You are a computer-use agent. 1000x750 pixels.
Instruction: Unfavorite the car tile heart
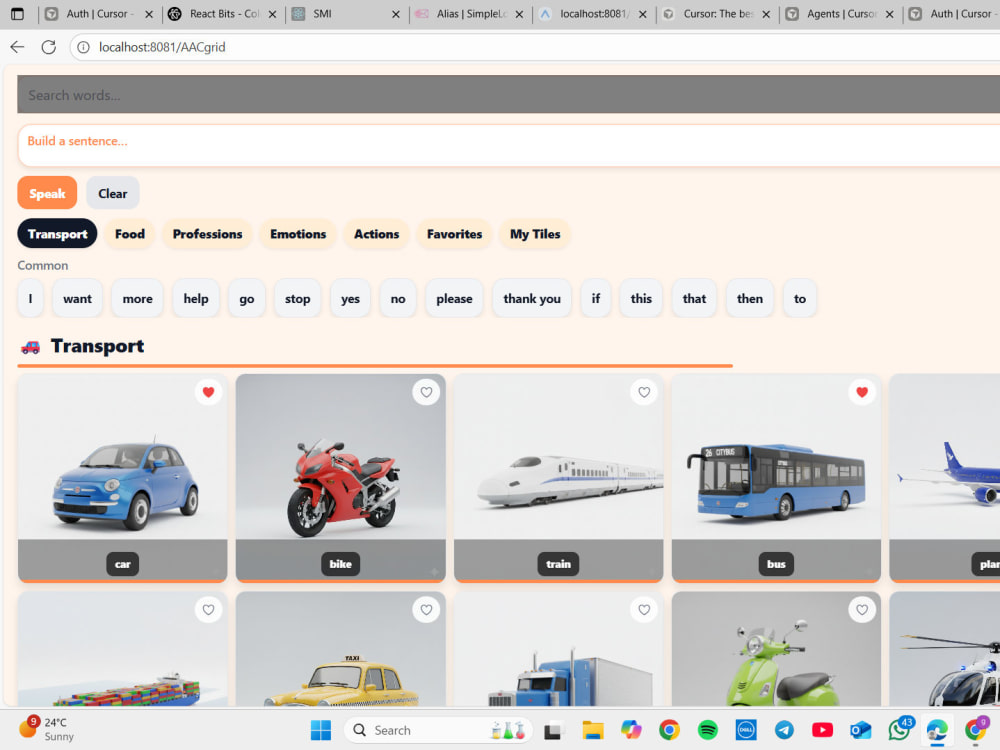(x=208, y=392)
